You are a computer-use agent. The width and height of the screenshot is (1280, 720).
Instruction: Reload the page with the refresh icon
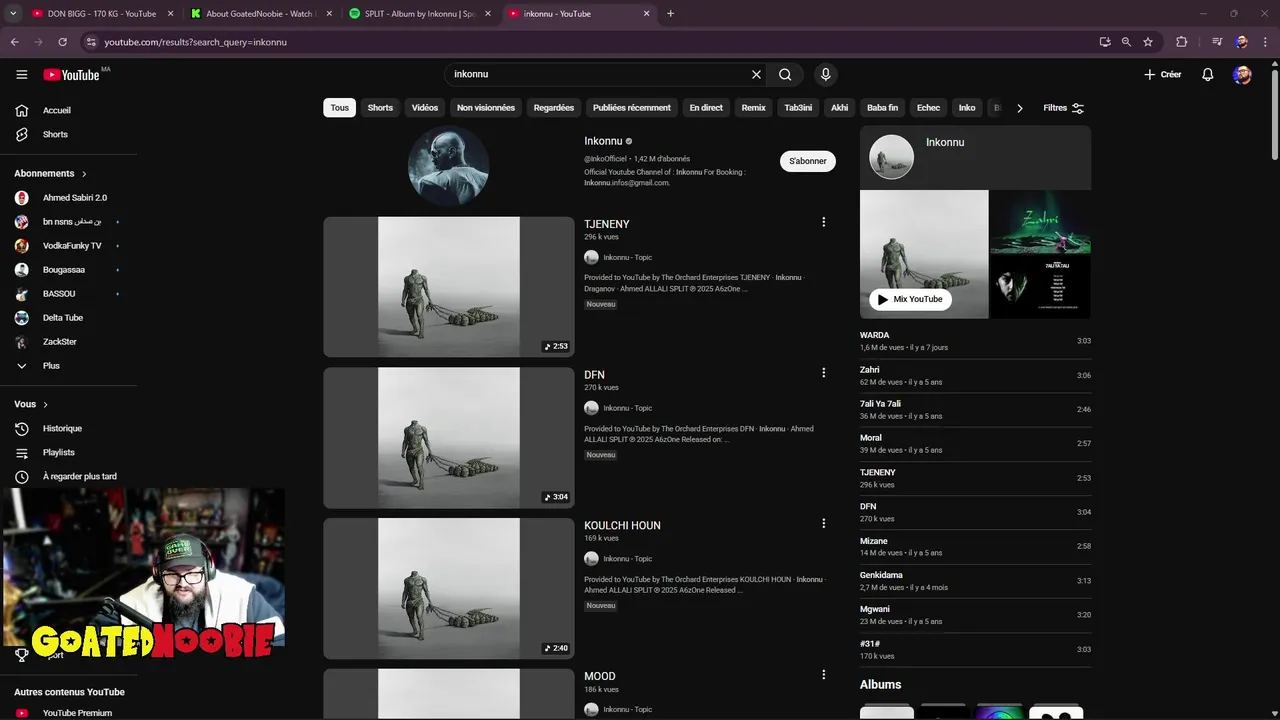62,42
